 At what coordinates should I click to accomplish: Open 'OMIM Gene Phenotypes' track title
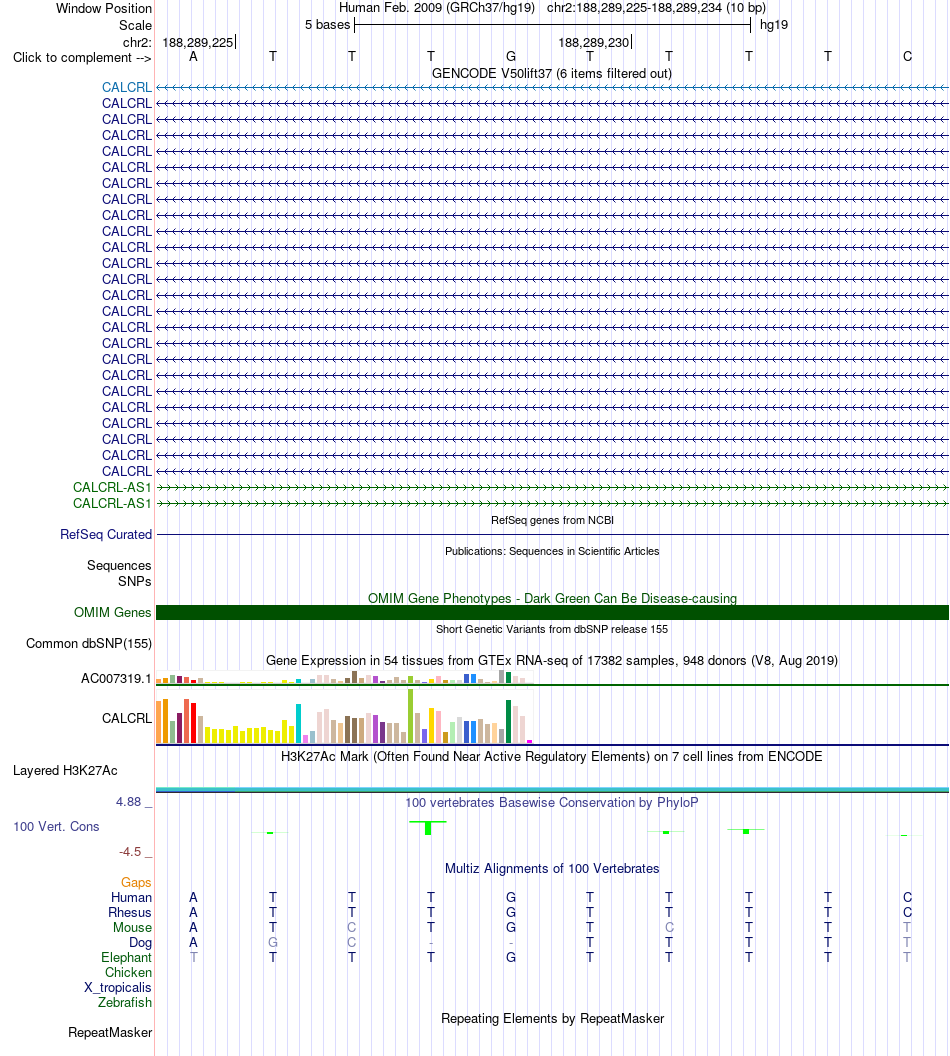[x=552, y=598]
